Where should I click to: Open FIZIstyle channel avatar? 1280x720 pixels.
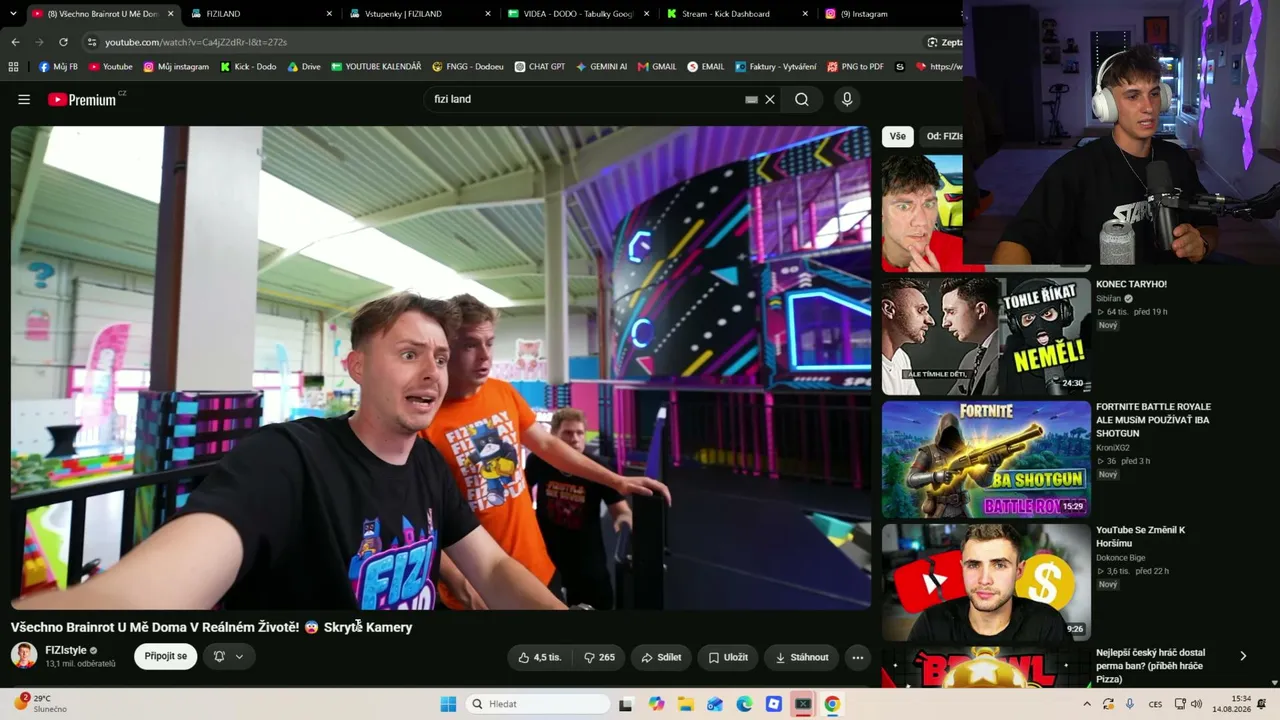24,656
